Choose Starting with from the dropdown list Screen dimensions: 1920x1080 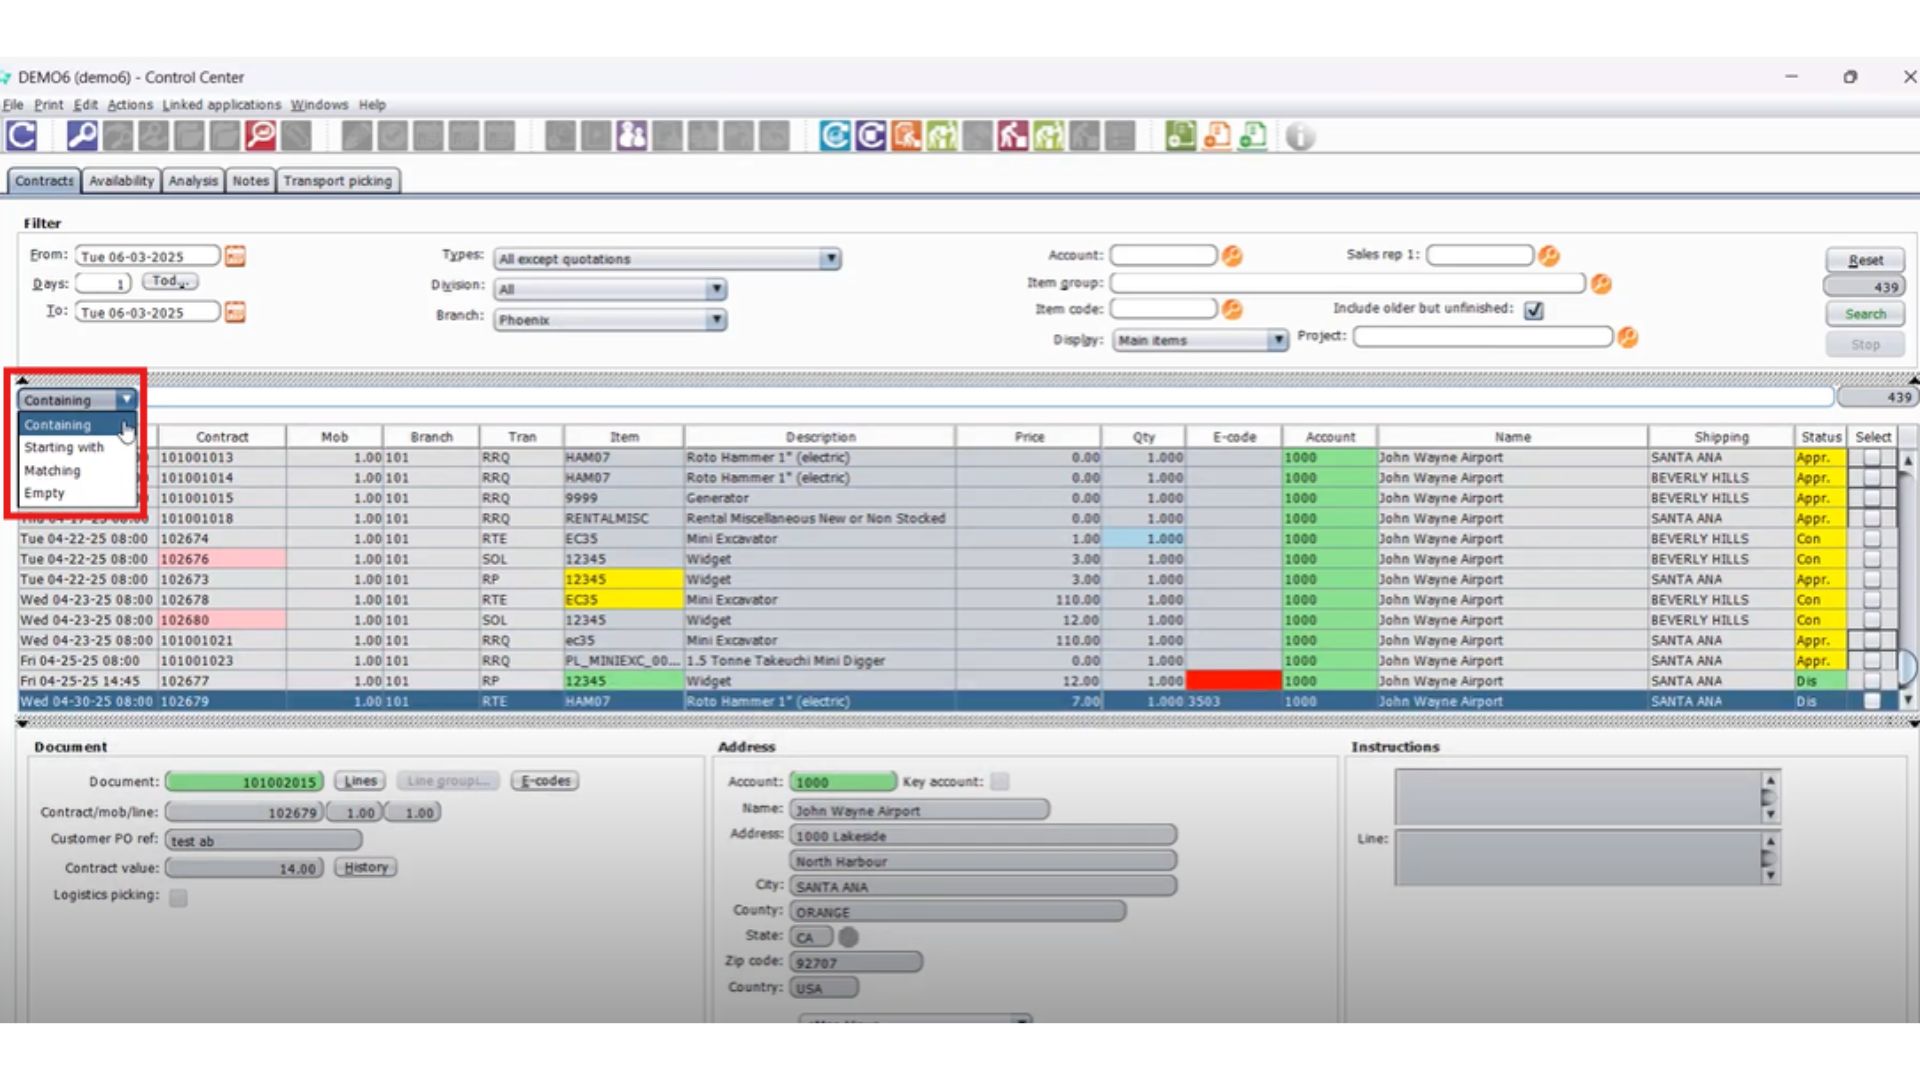click(x=64, y=447)
